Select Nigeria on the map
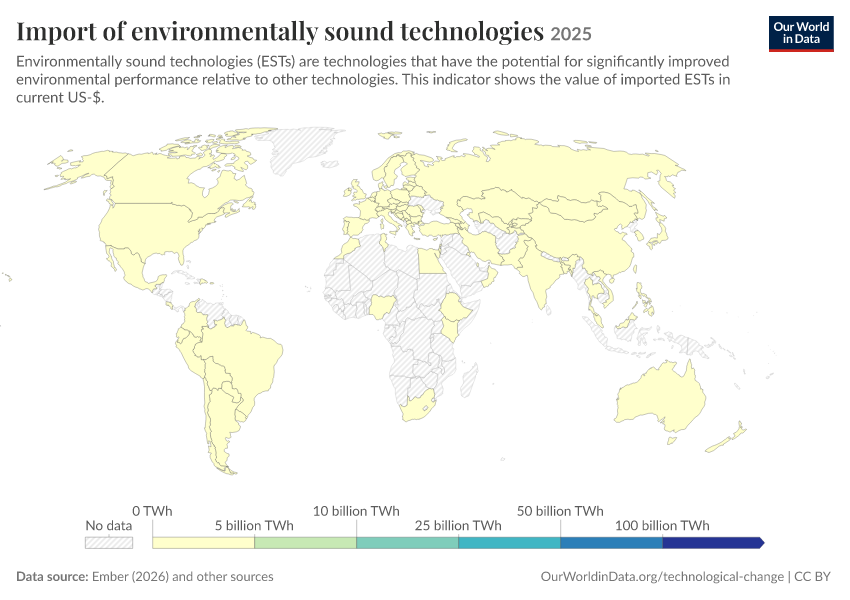The height and width of the screenshot is (600, 850). [383, 306]
